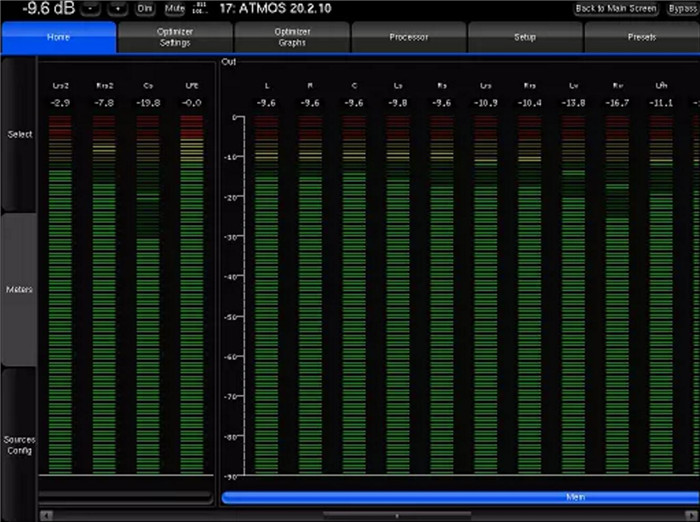Click the Out section label
Screen dimensions: 700x522
229,62
